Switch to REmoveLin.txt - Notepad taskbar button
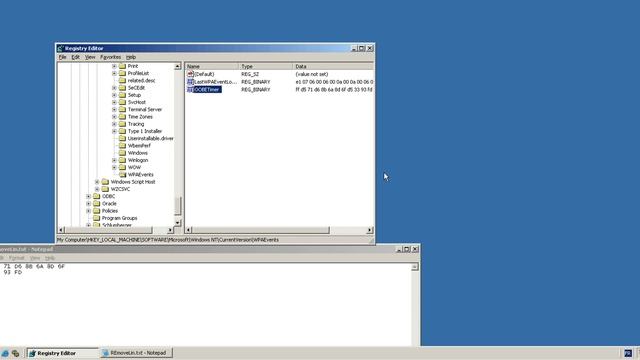The height and width of the screenshot is (360, 640). click(136, 353)
